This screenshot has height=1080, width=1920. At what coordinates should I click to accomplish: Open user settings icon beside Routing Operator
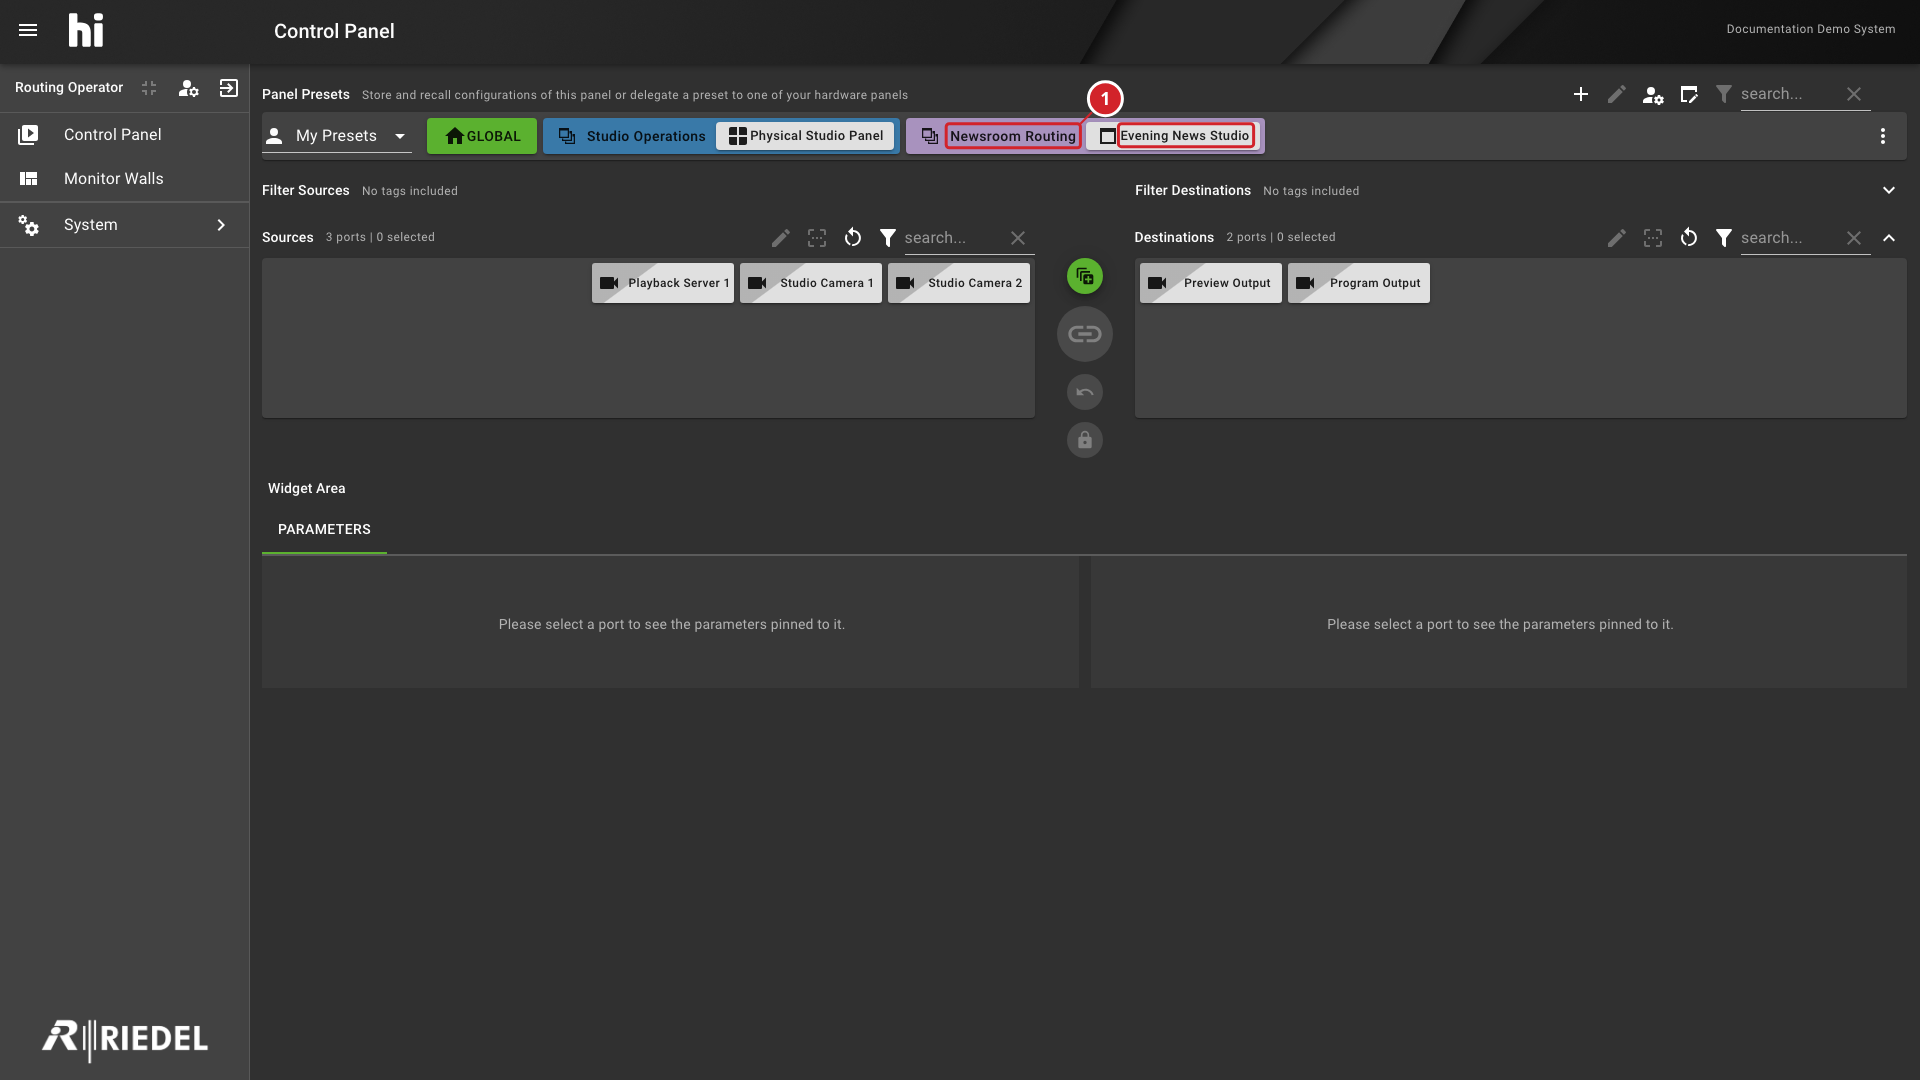(188, 88)
